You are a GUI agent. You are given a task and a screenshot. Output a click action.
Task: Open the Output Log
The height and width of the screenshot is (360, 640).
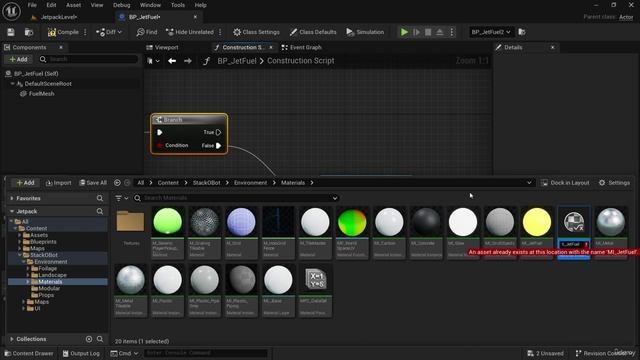click(81, 353)
